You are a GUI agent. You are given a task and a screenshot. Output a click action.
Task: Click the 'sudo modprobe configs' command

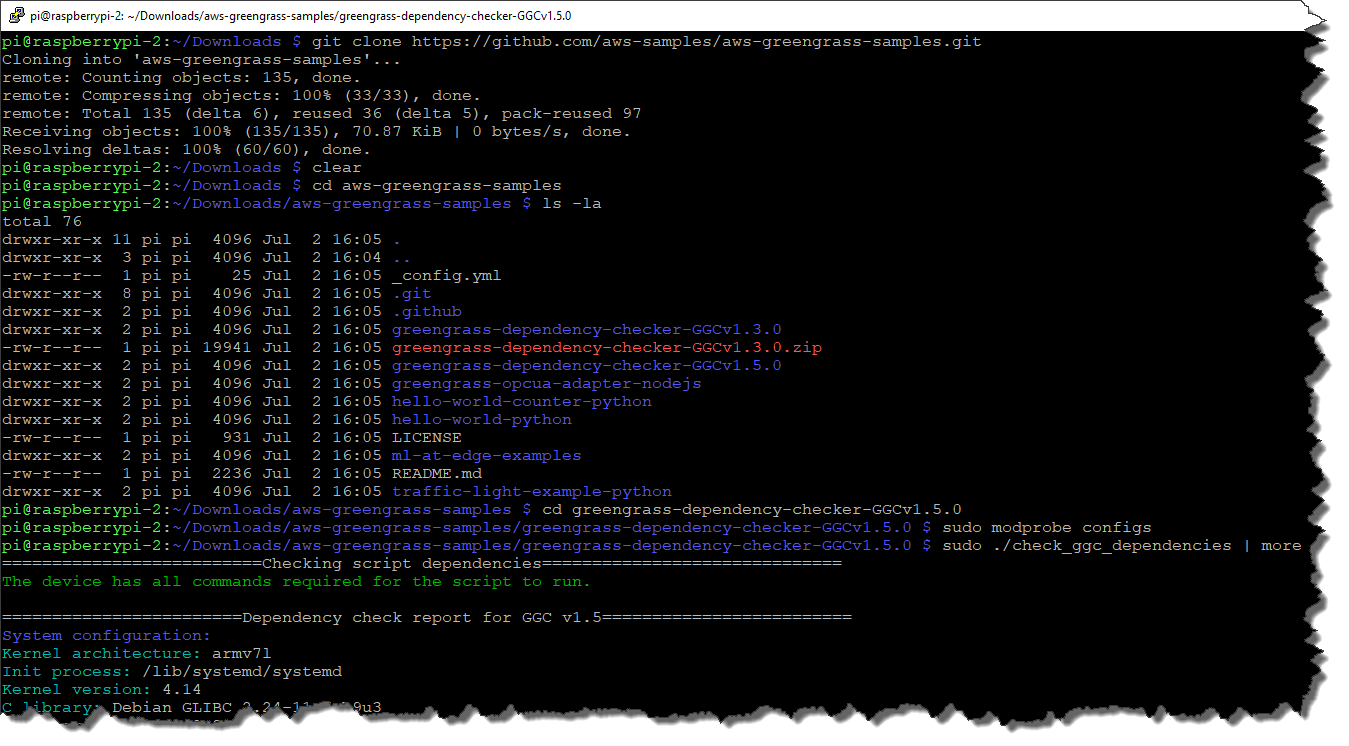(x=1047, y=528)
